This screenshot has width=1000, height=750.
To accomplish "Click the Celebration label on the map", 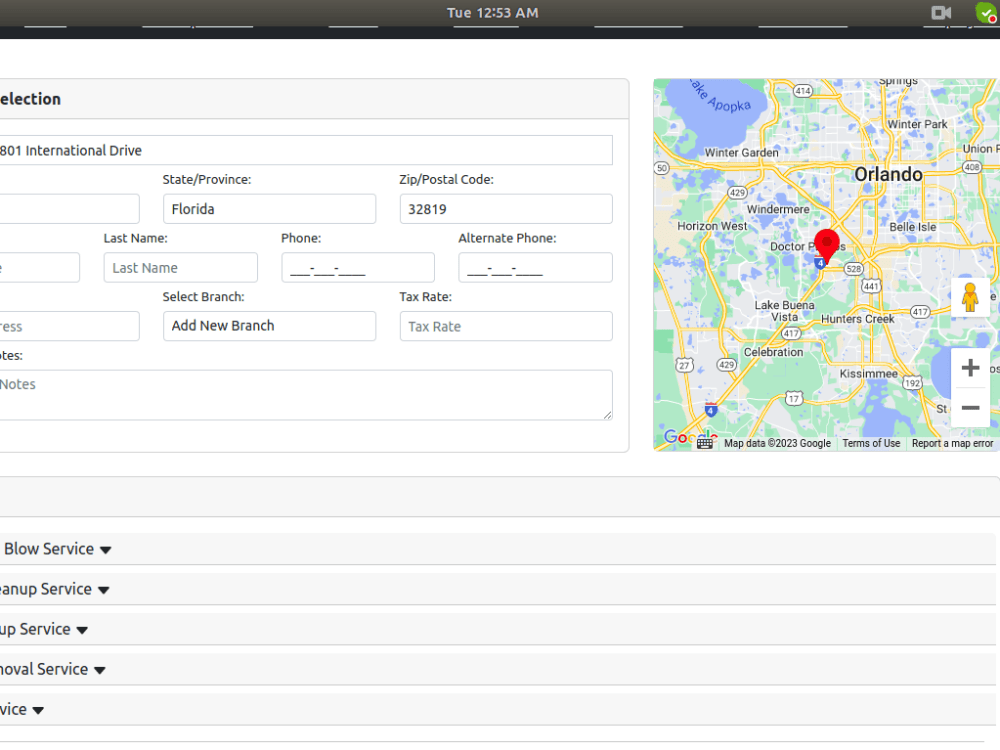I will point(773,352).
